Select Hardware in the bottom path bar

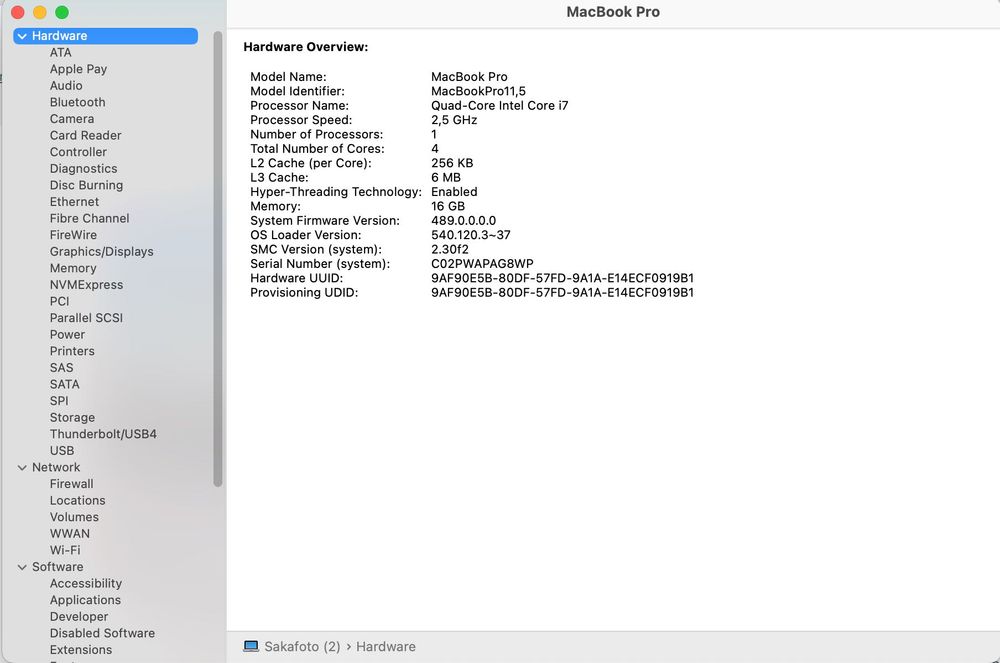[x=386, y=646]
